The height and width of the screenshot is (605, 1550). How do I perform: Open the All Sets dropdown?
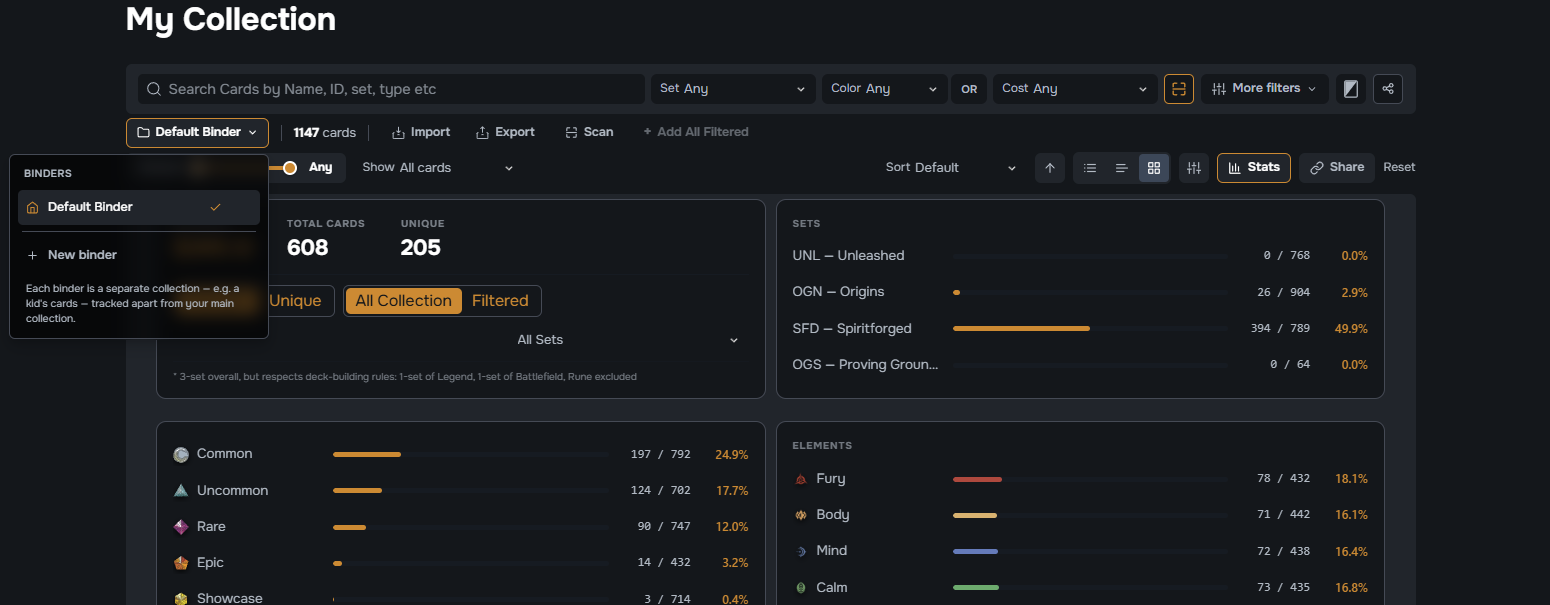pyautogui.click(x=628, y=340)
